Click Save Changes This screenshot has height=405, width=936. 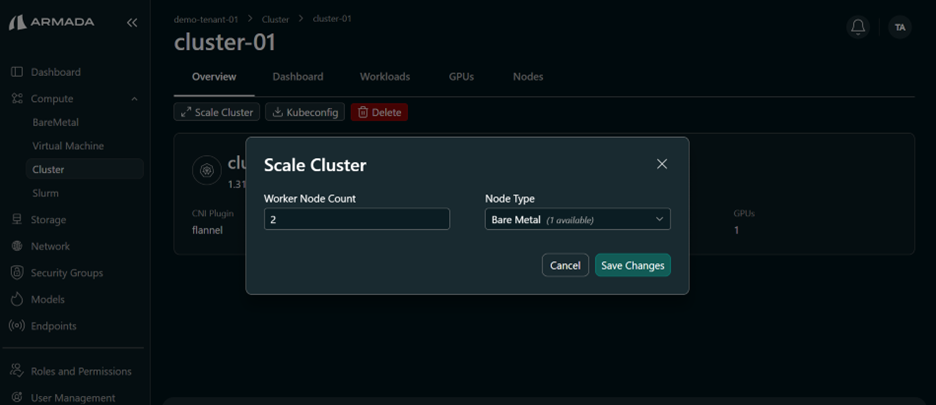(x=633, y=265)
